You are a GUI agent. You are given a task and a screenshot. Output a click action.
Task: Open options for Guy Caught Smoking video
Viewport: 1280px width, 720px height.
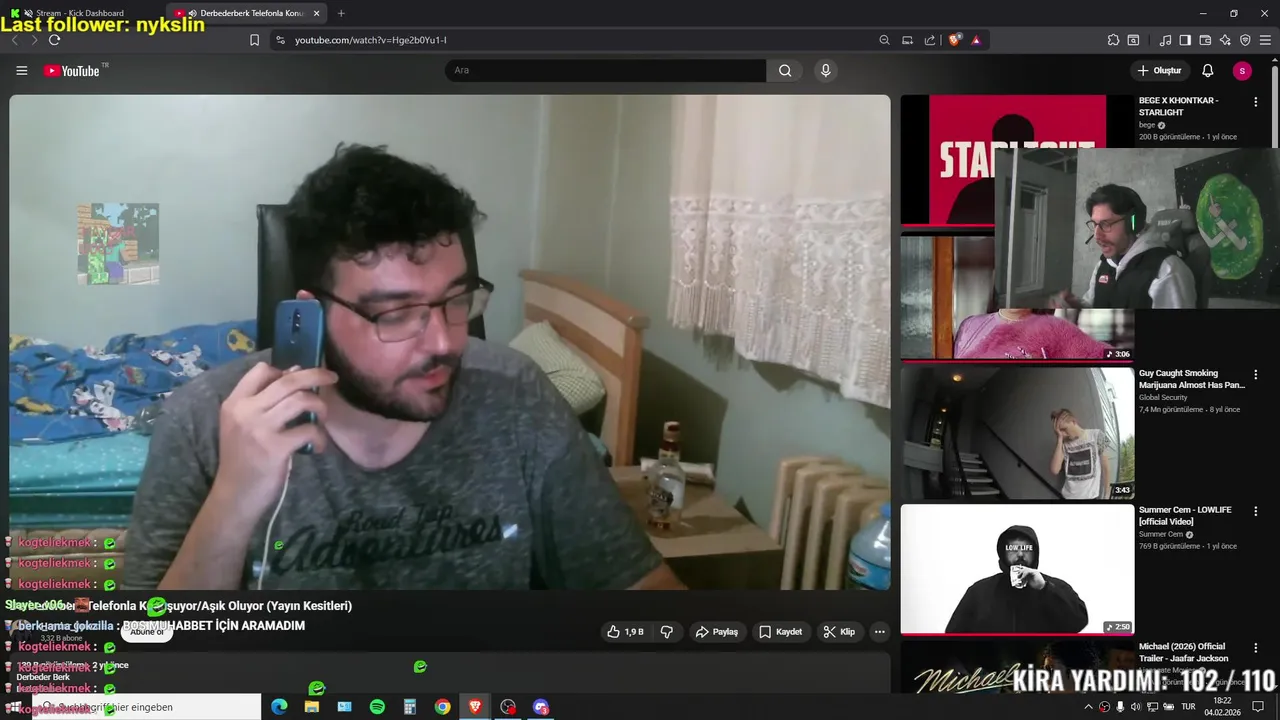[1256, 375]
